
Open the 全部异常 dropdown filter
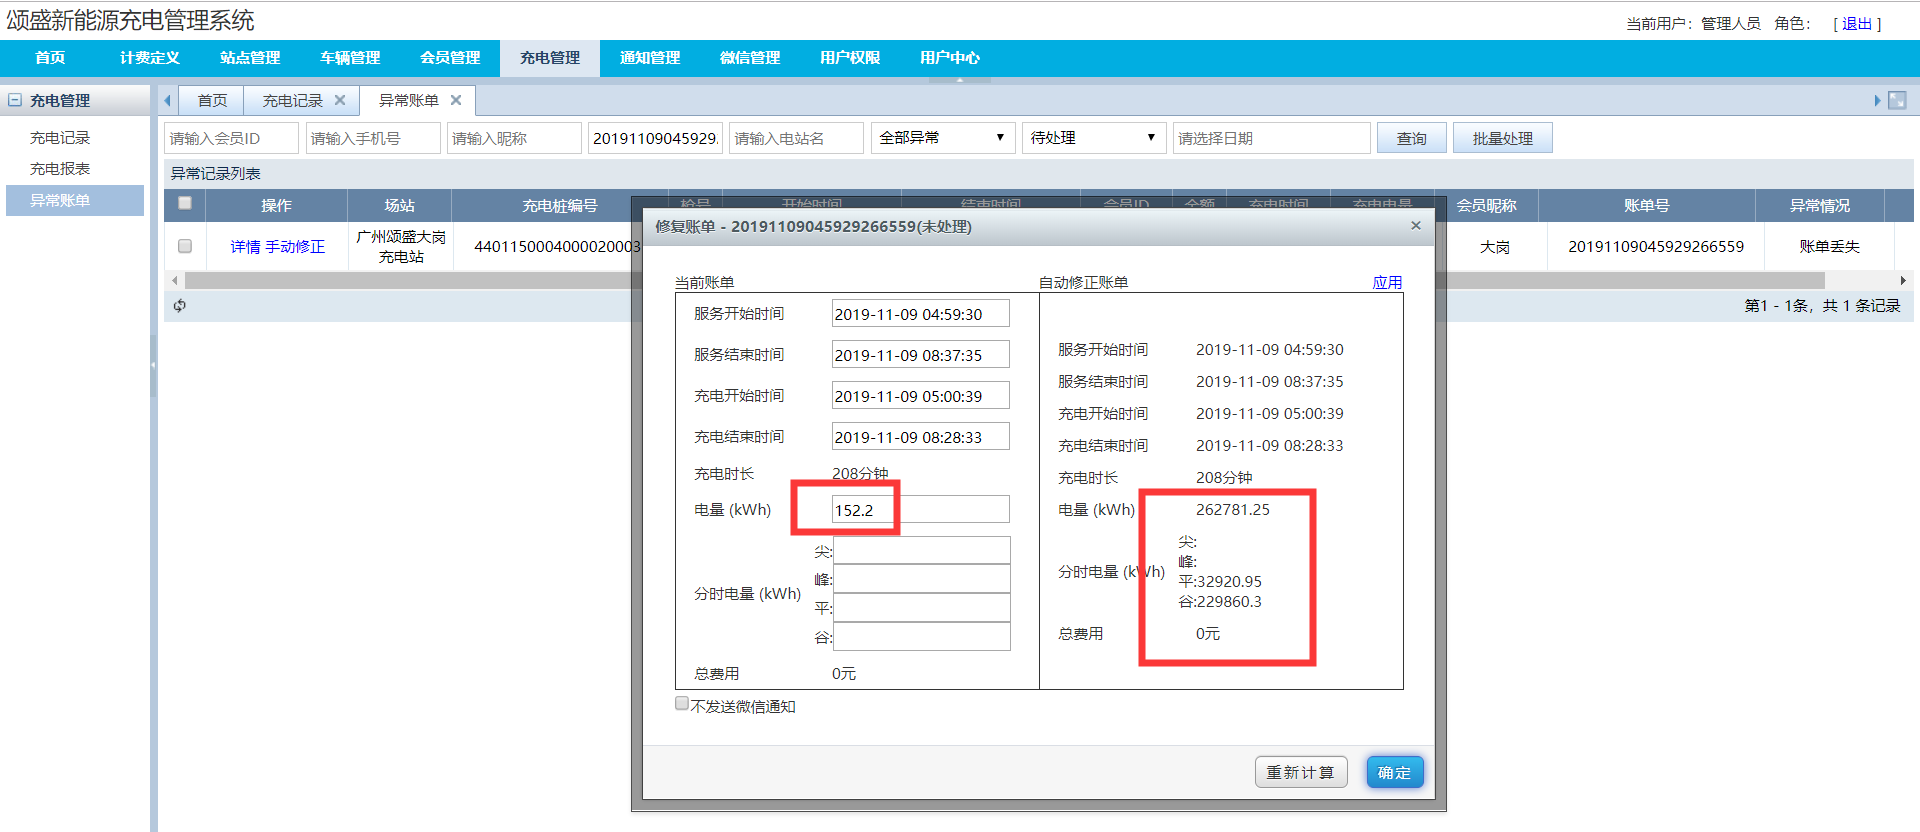pos(942,138)
